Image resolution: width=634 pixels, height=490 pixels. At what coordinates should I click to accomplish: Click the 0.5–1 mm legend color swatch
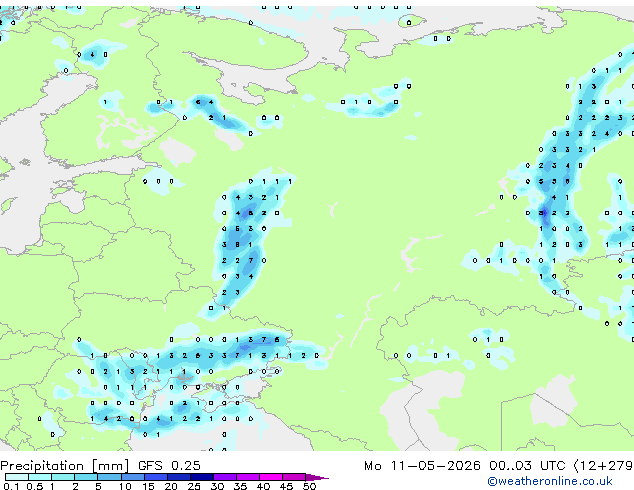[x=40, y=477]
